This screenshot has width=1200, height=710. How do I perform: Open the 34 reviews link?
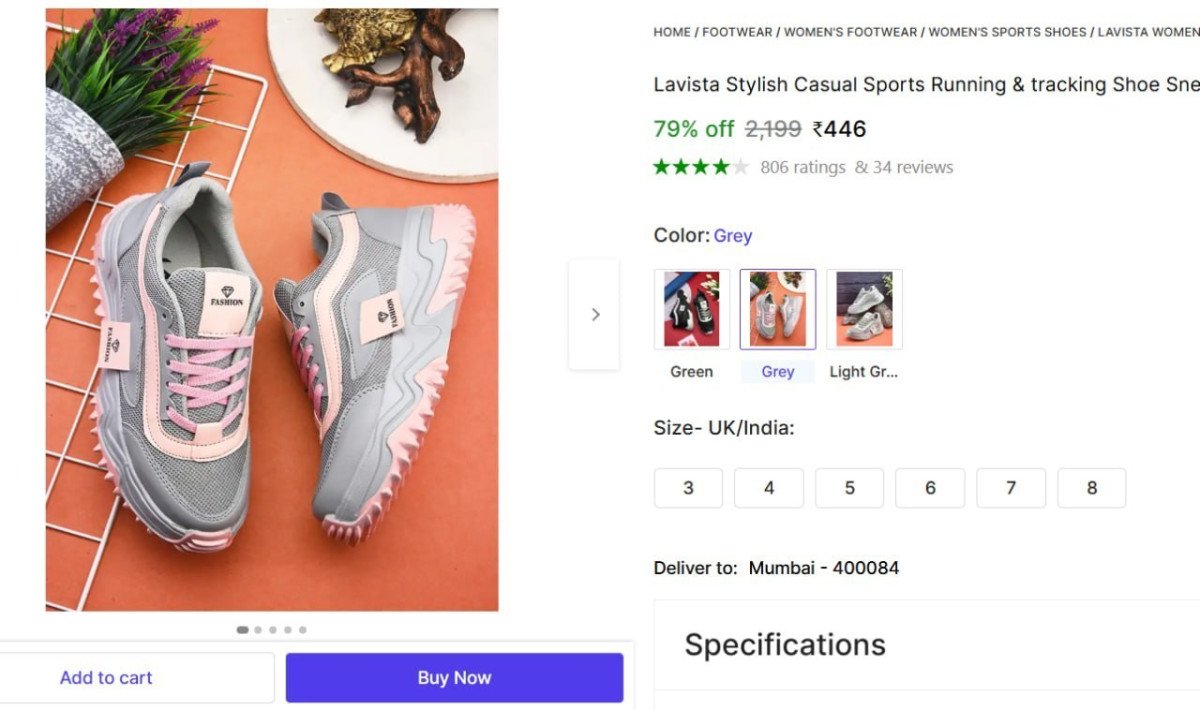coord(912,167)
